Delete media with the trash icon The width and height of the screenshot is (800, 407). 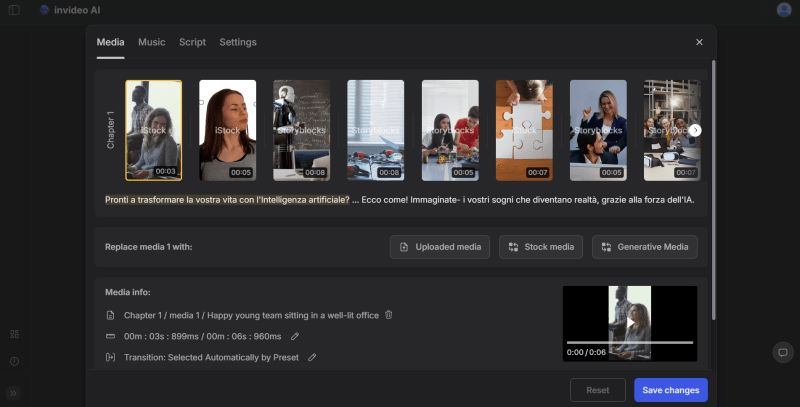pos(389,315)
